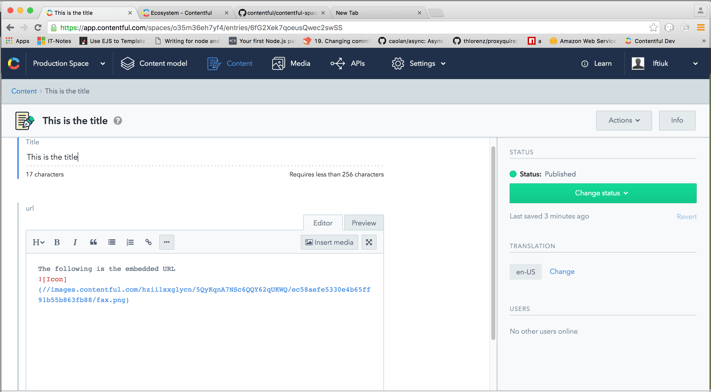Open the Production Space dropdown
Screen dimensions: 711x392
tap(69, 64)
